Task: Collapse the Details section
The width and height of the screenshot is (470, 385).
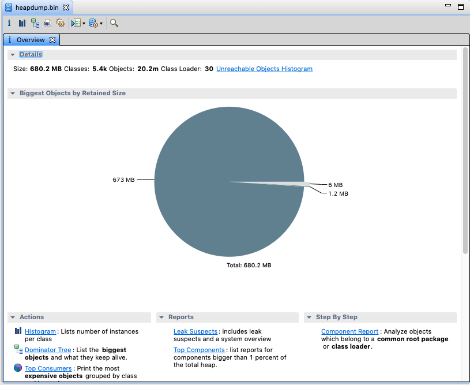Action: point(13,54)
